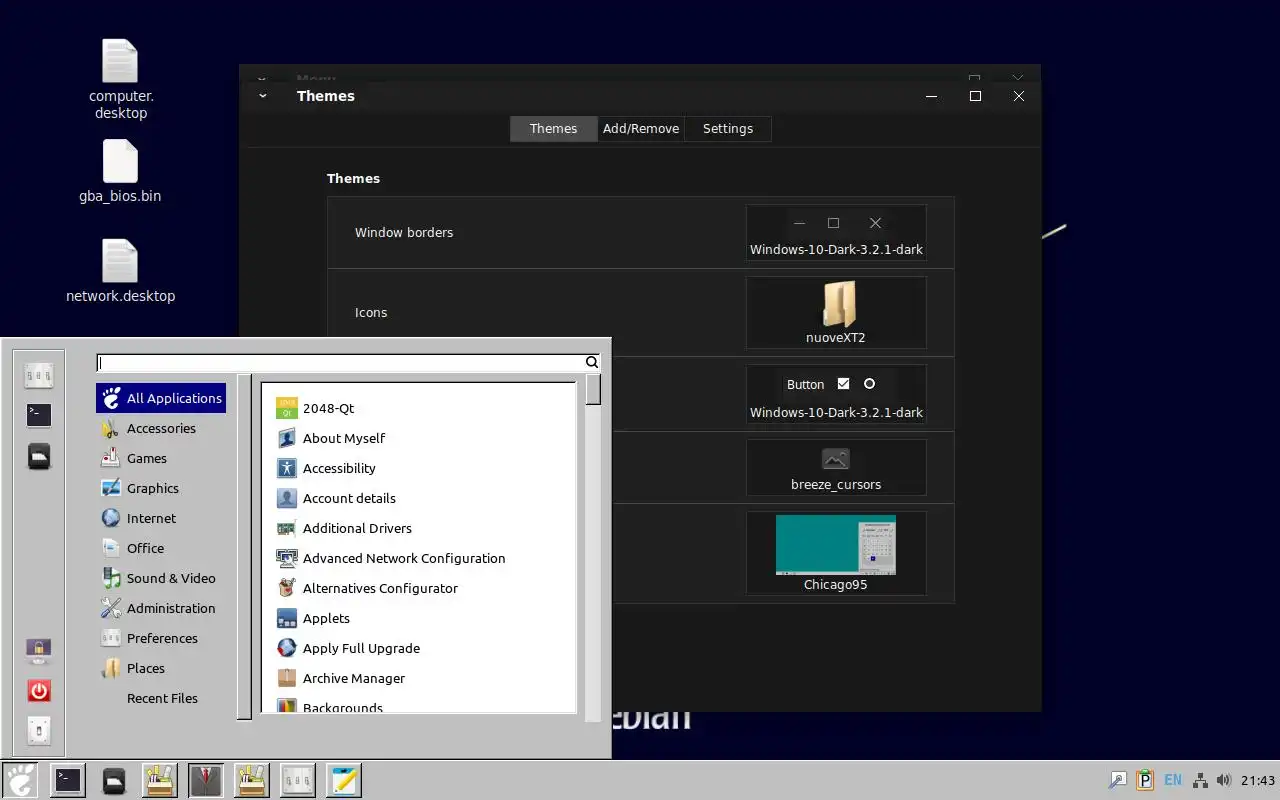Select the network.desktop desktop file
Viewport: 1280px width, 800px height.
[120, 272]
